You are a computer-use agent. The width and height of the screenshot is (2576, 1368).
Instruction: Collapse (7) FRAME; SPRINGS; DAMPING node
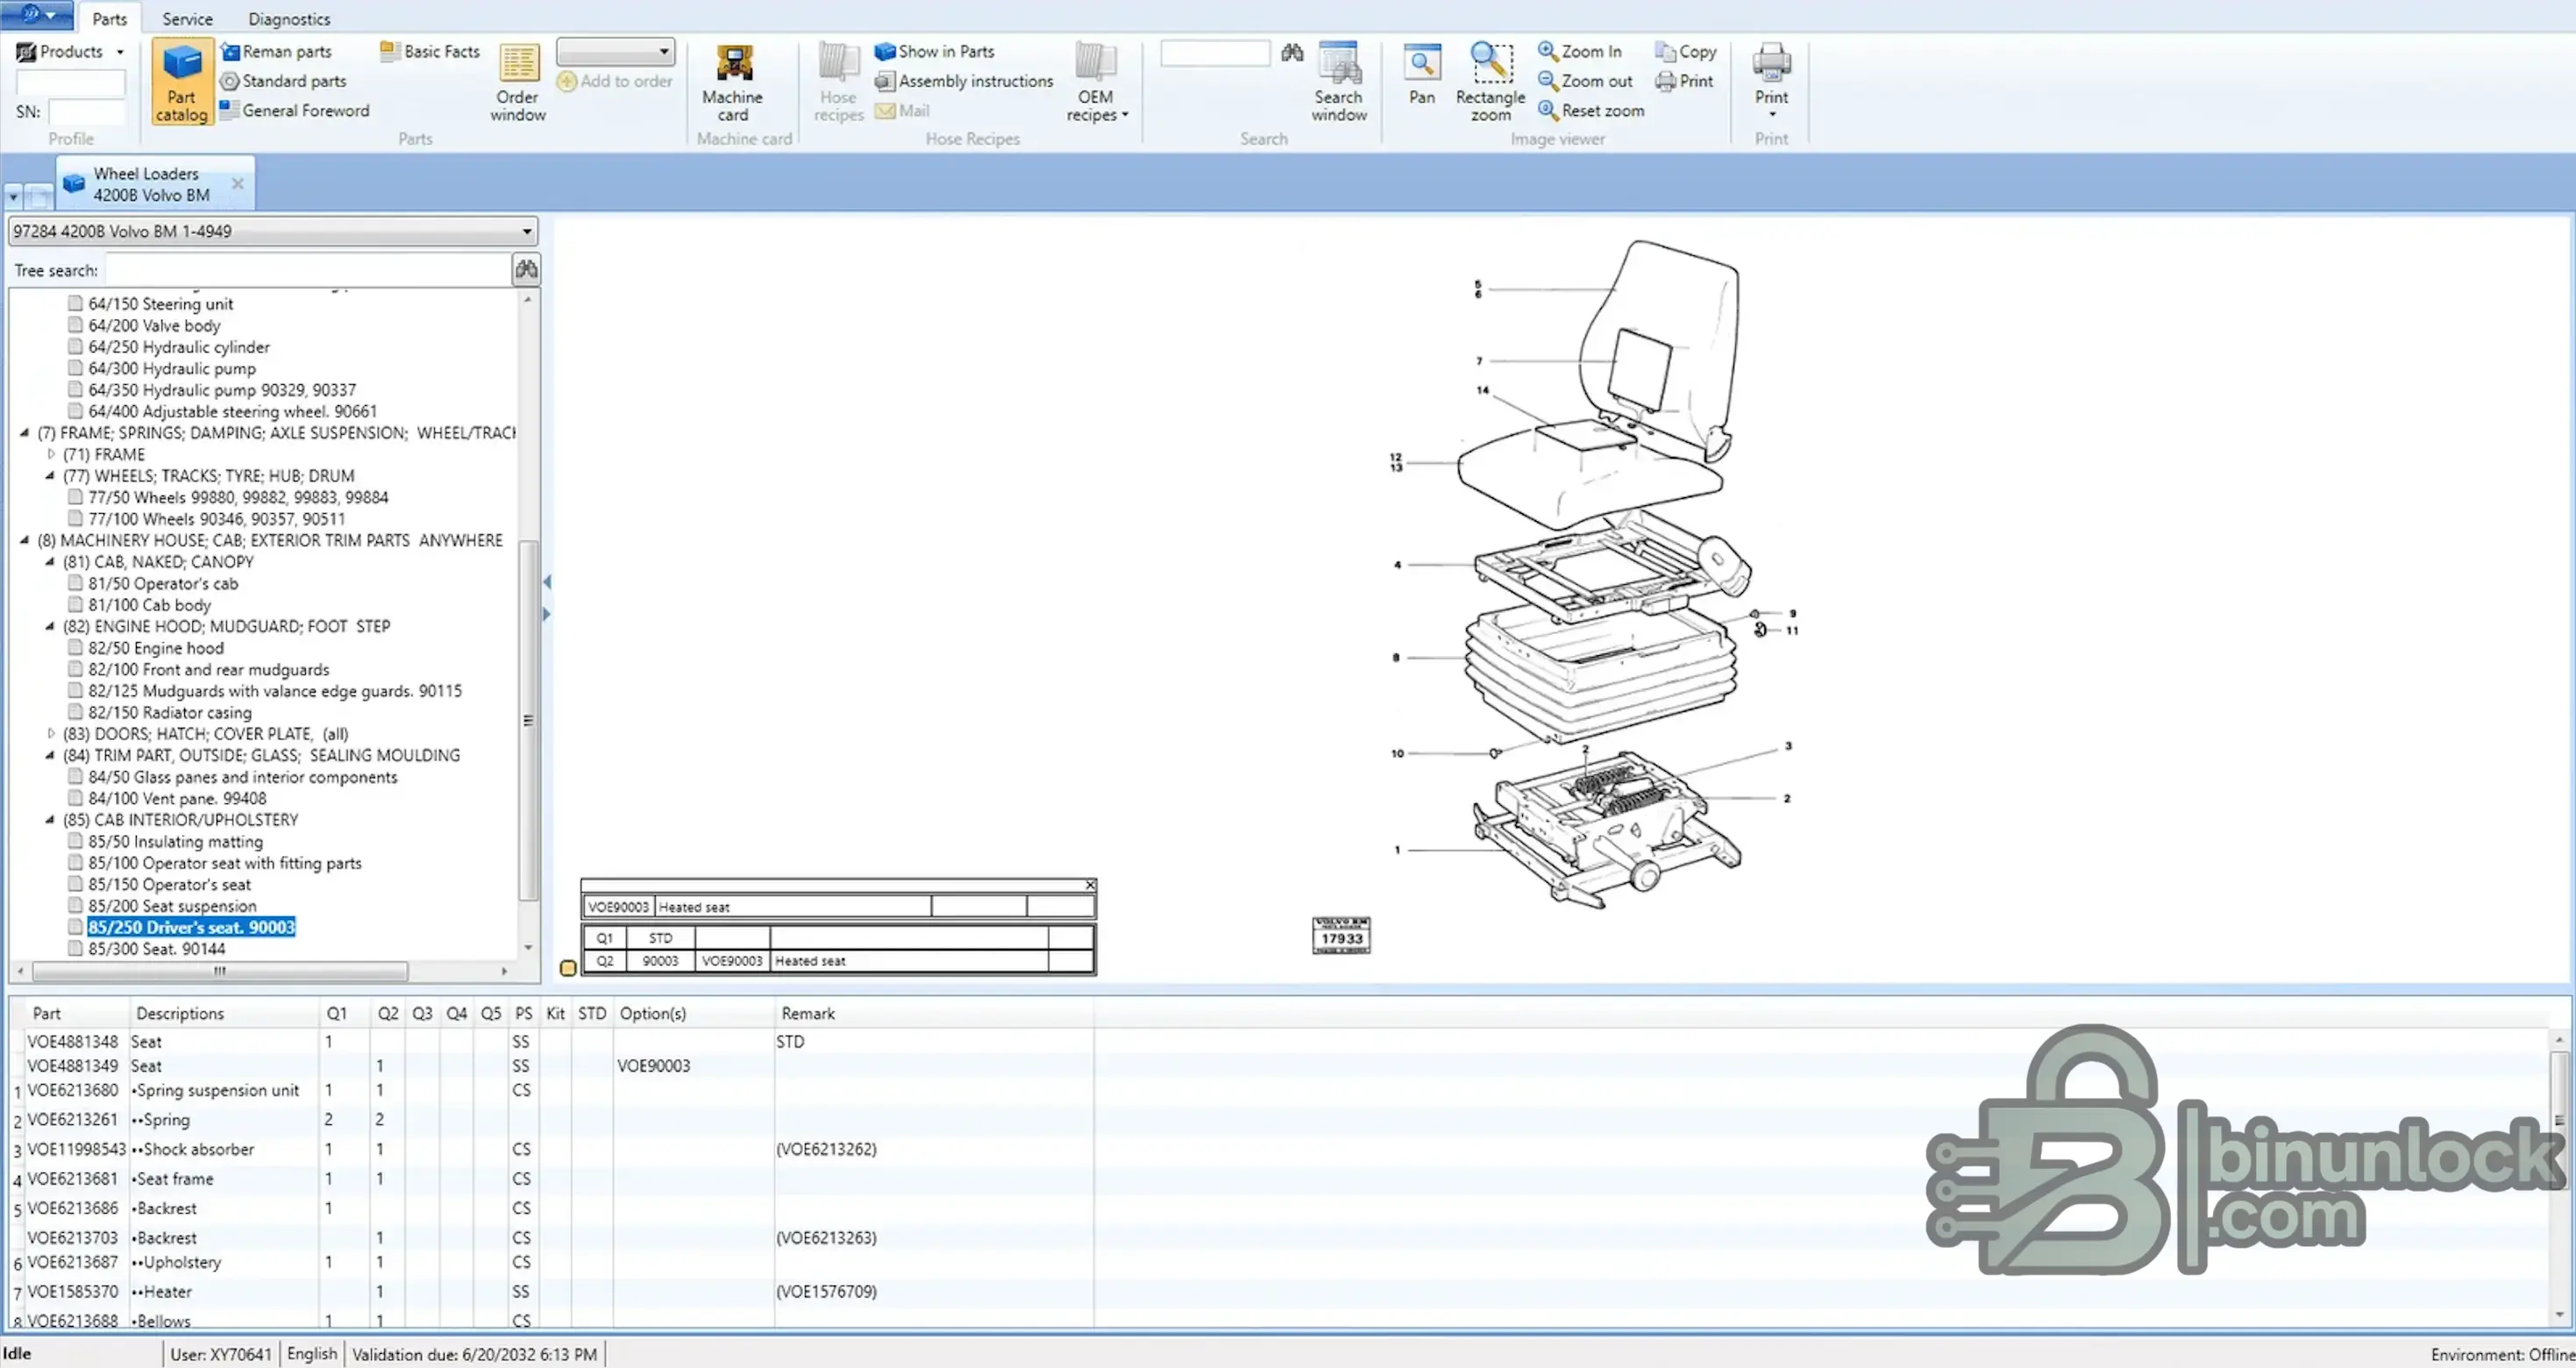coord(25,433)
